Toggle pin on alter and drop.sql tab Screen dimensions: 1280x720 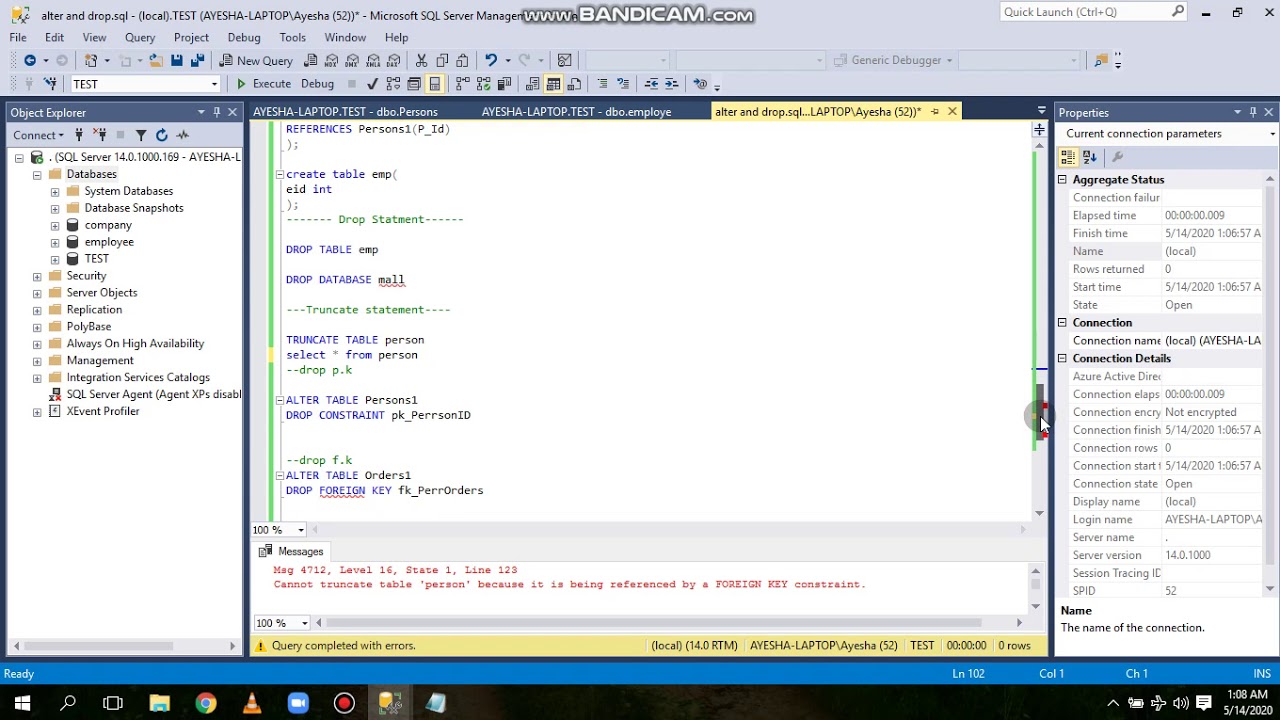point(936,112)
